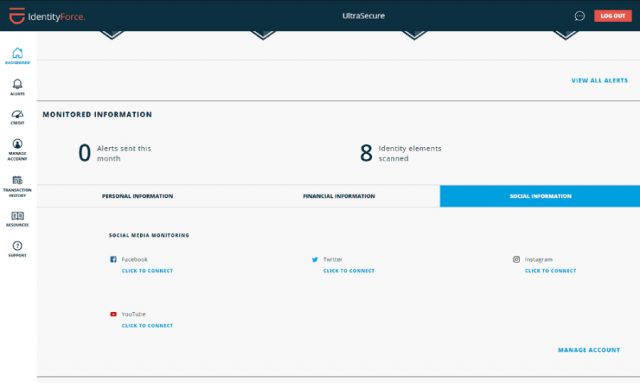Switch to Personal Information tab
Viewport: 640px width, 383px height.
coord(138,196)
